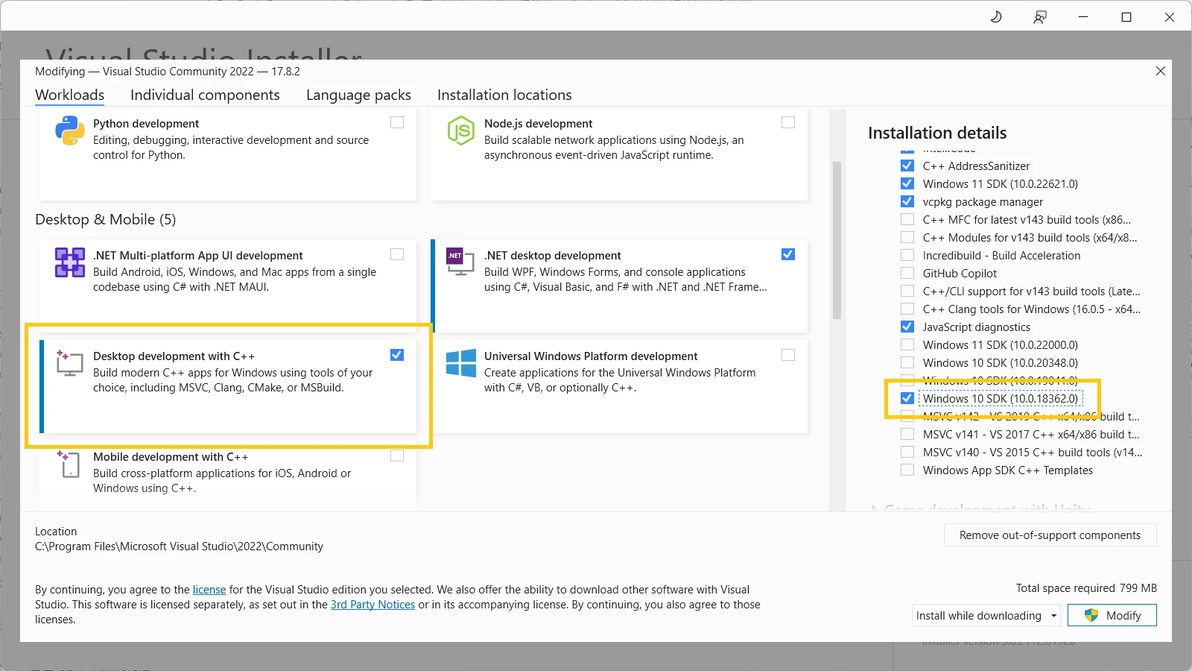Check C++/CLI support for v143 build tools
1192x671 pixels.
(907, 291)
